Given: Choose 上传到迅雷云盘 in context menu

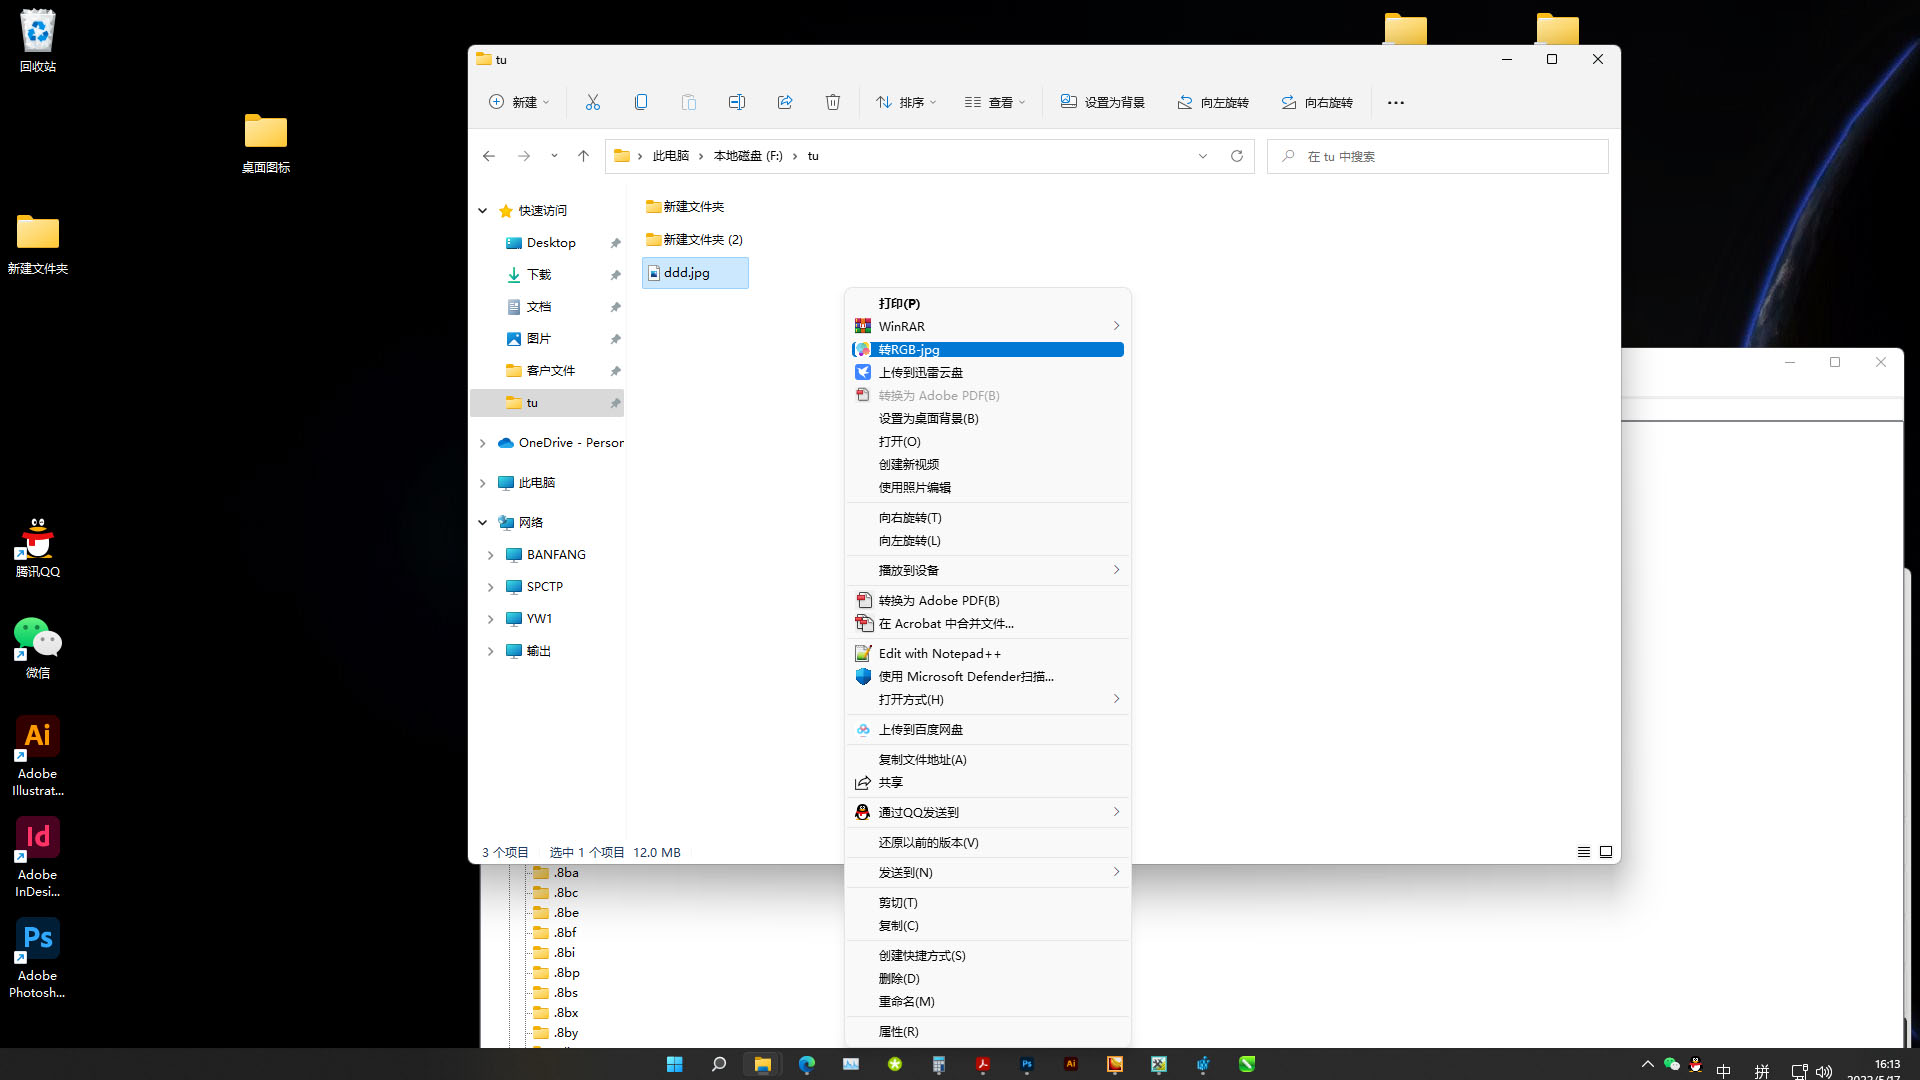Looking at the screenshot, I should tap(988, 373).
